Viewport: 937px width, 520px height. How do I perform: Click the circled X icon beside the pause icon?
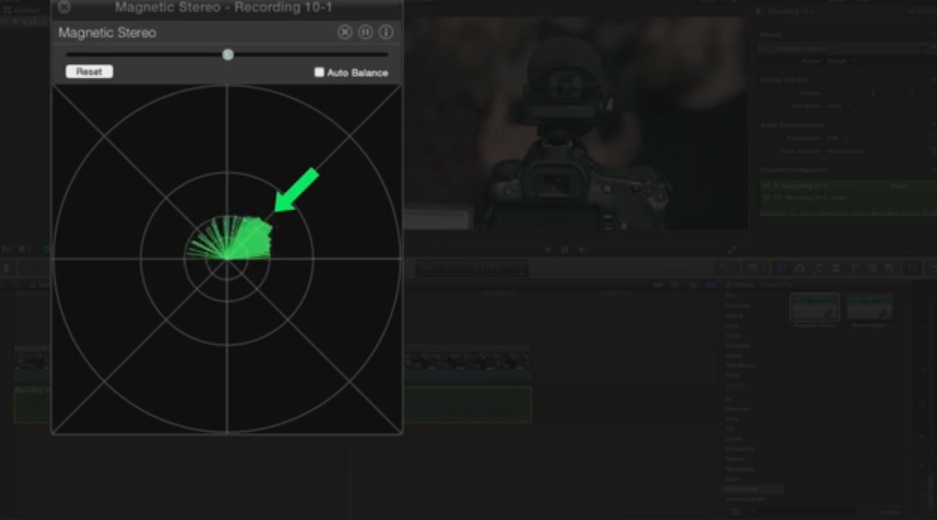(x=345, y=32)
